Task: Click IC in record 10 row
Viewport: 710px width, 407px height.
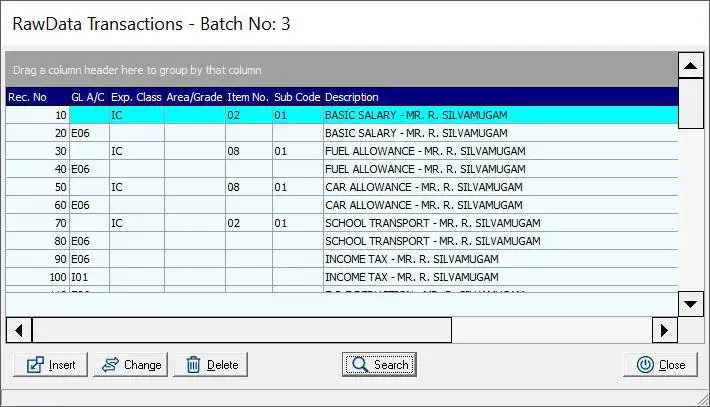Action: (x=137, y=115)
